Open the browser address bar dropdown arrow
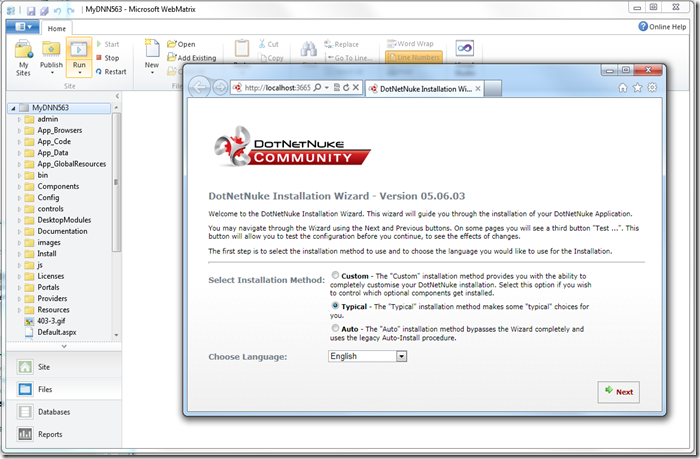Viewport: 700px width, 459px height. click(327, 88)
